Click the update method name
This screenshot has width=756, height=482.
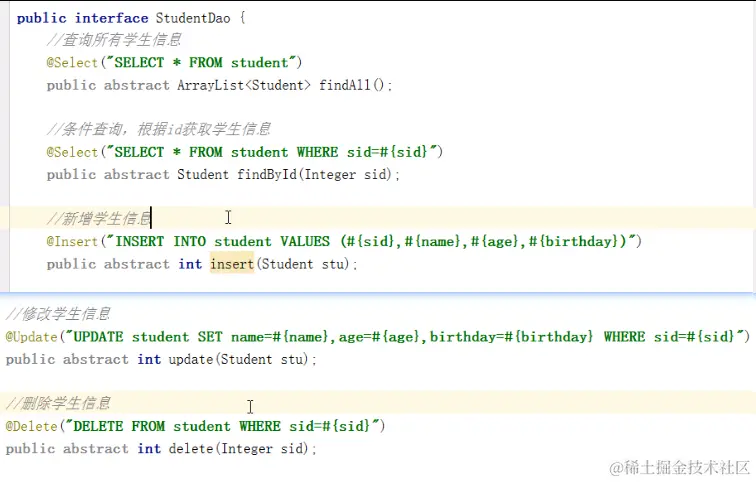point(191,360)
